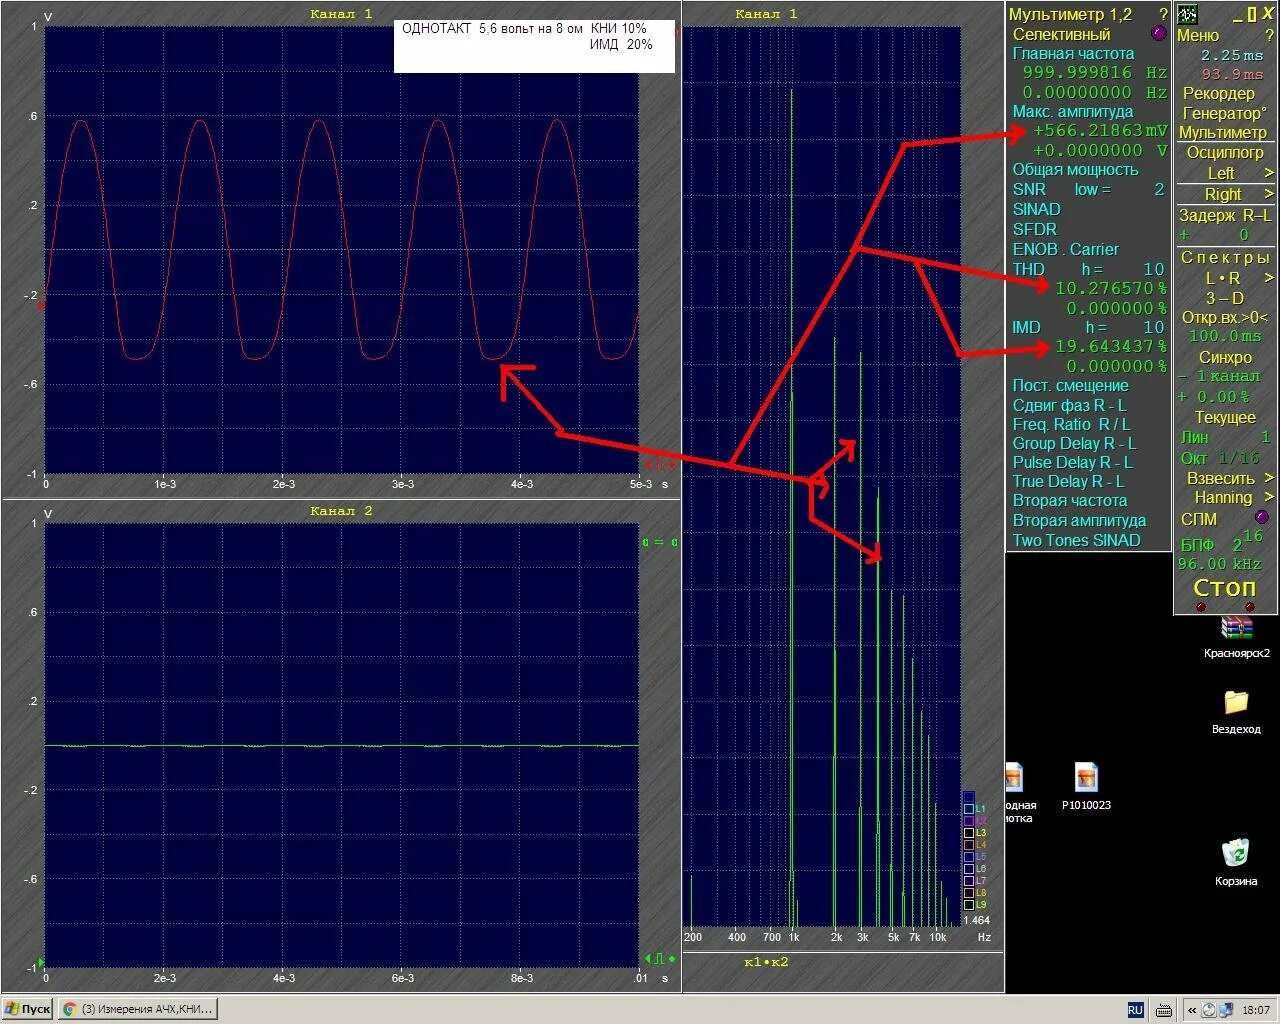The image size is (1280, 1024).
Task: Select the Вторая частота row
Action: [1069, 500]
